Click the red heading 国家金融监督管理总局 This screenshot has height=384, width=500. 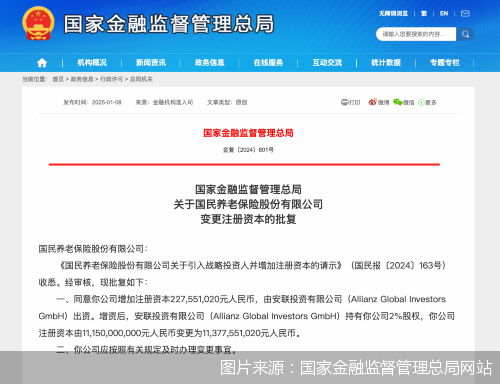point(248,133)
